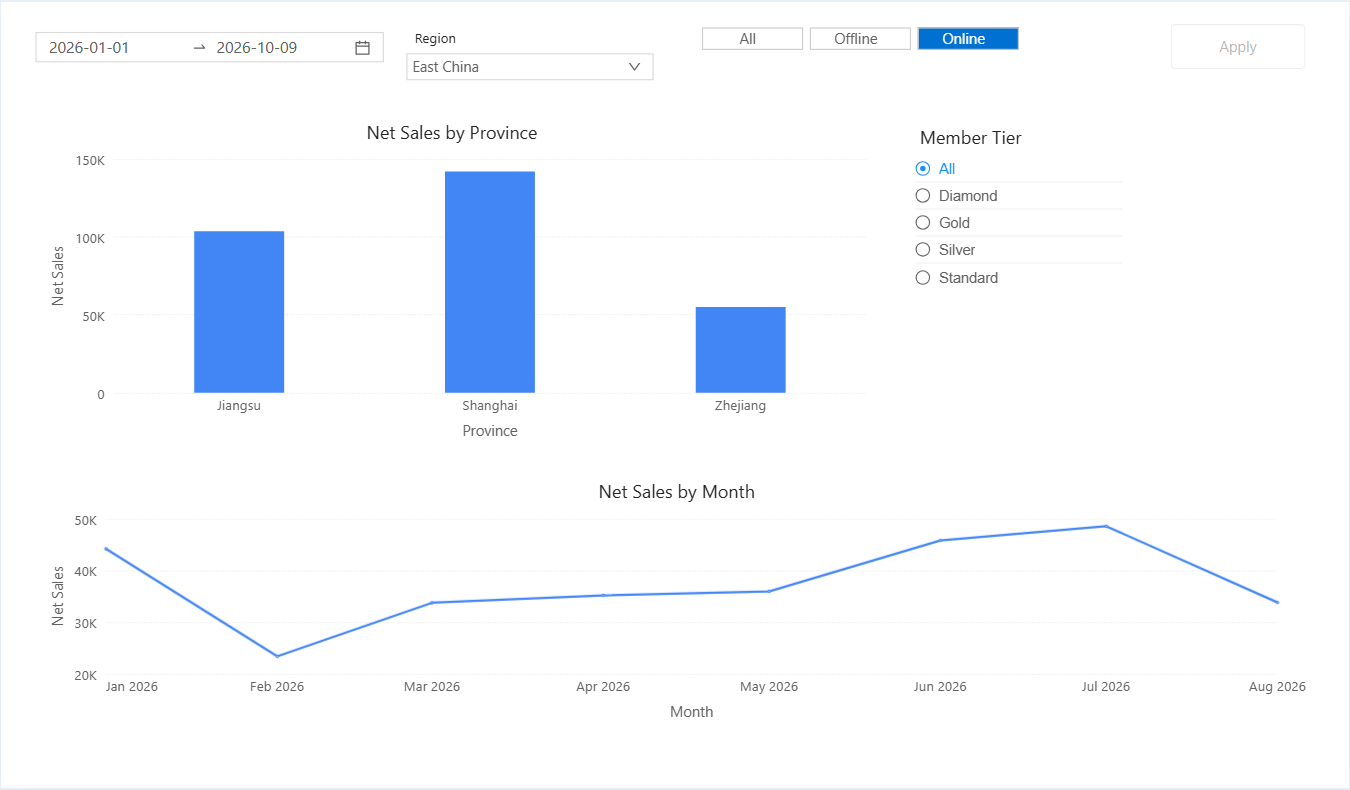The height and width of the screenshot is (790, 1350).
Task: Click the Shanghai axis label
Action: [490, 406]
